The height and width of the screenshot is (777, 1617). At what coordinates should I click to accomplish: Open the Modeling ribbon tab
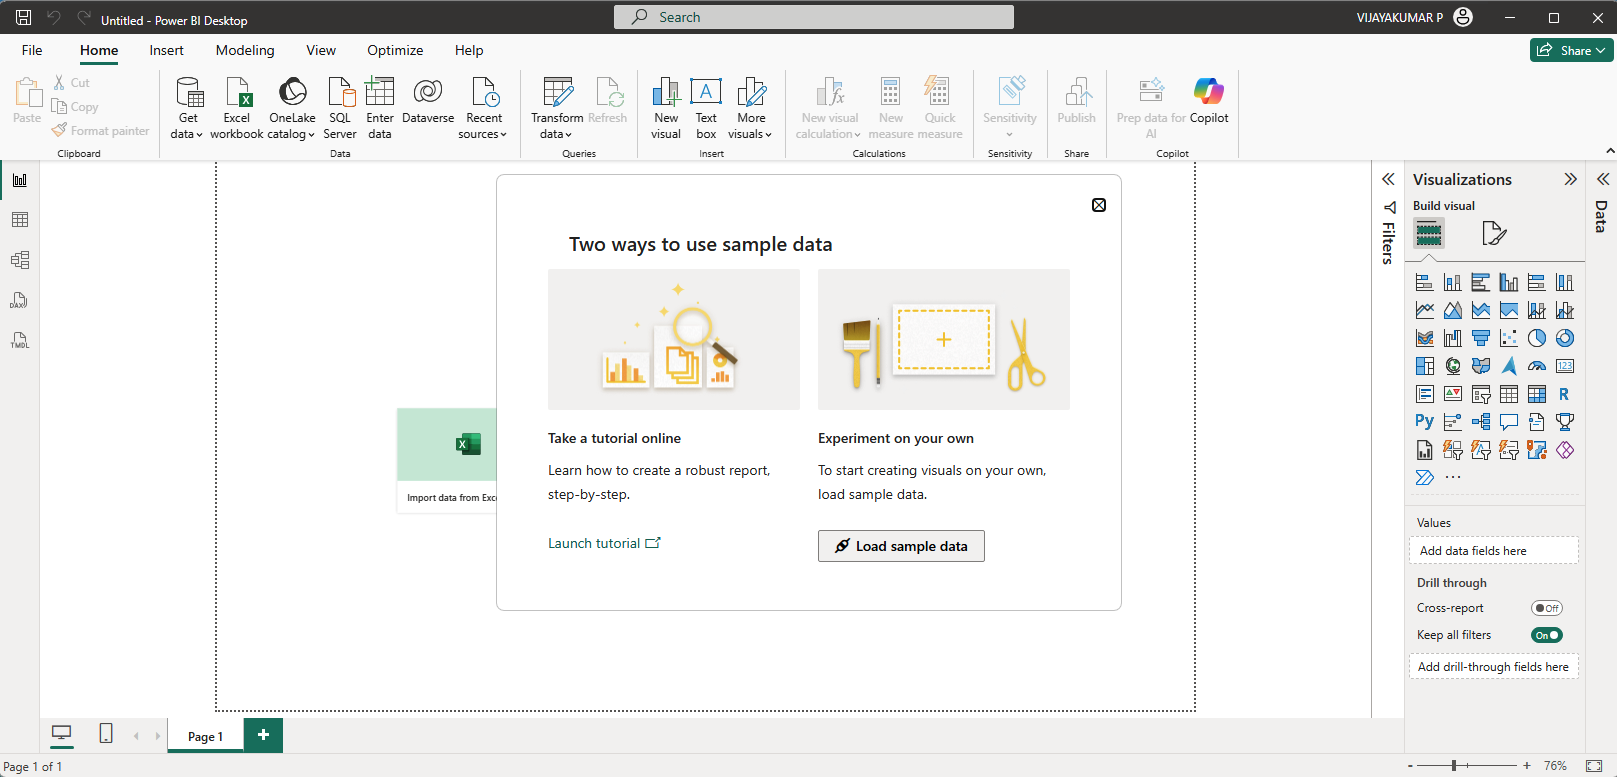(x=245, y=50)
